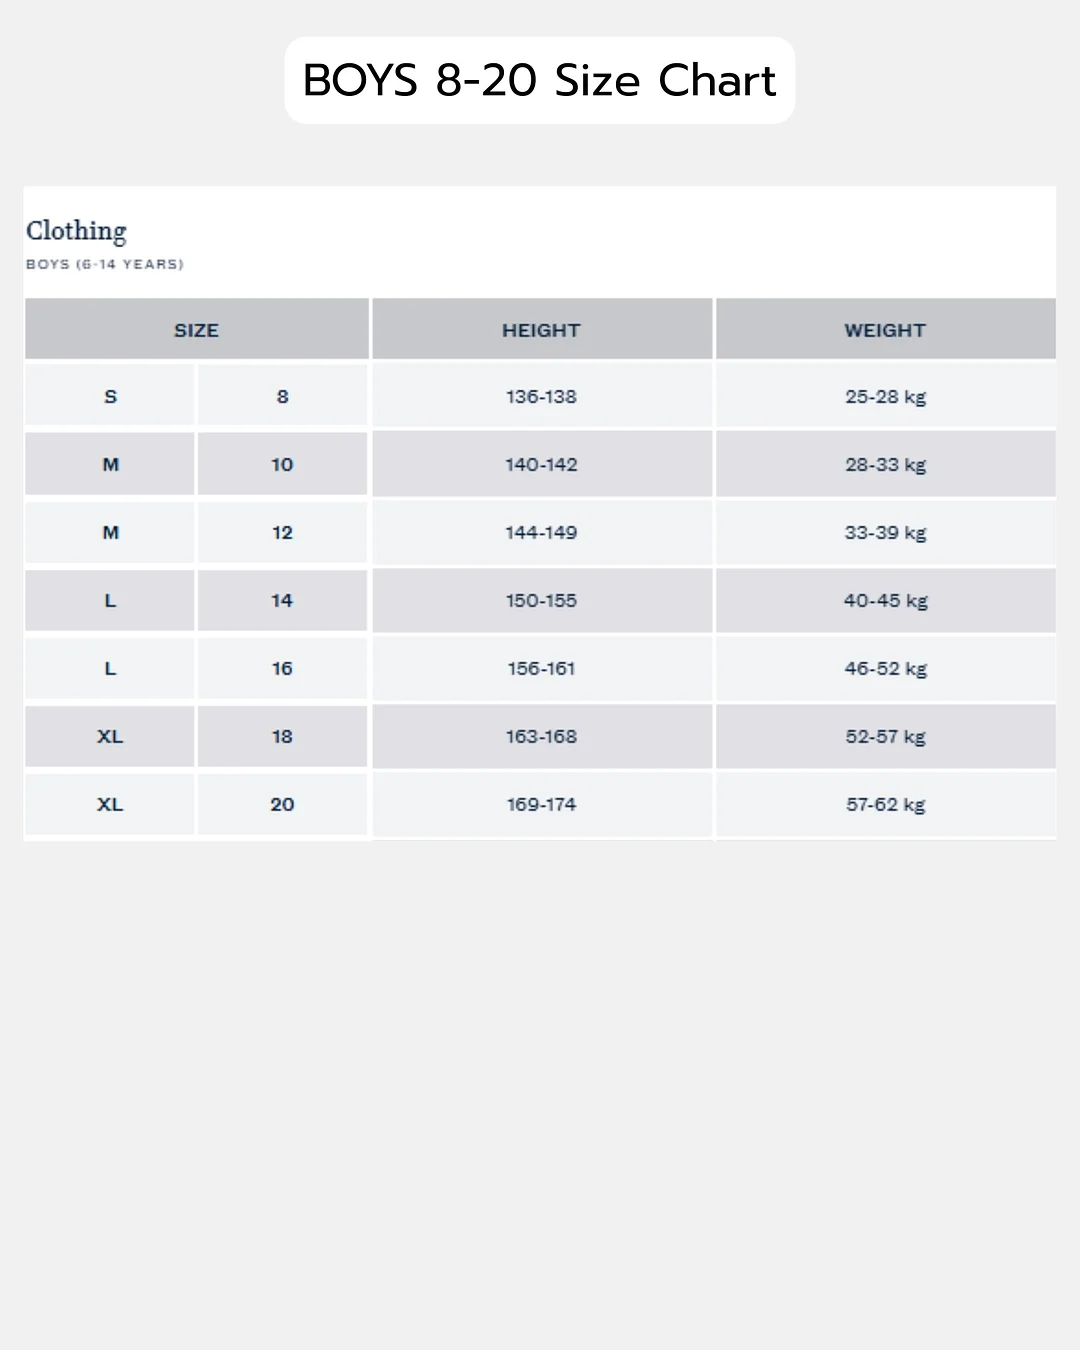Click the 46-52 kg weight cell
The width and height of the screenshot is (1080, 1350).
pos(886,668)
